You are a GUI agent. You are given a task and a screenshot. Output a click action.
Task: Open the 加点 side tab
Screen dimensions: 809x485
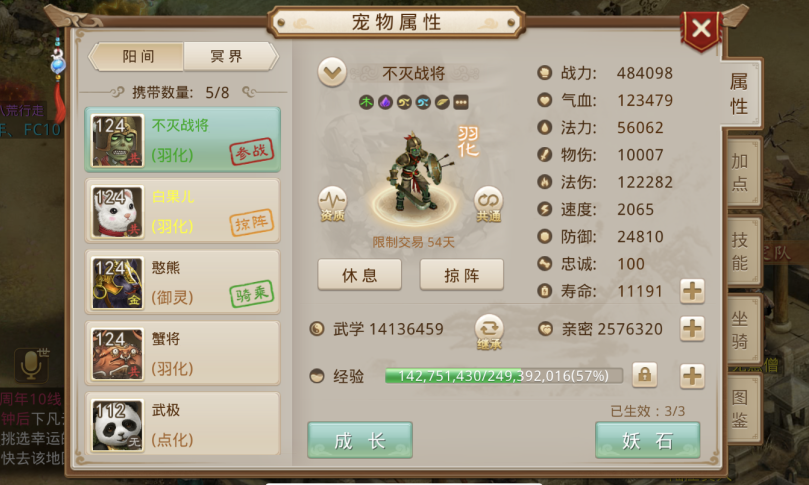tap(742, 173)
